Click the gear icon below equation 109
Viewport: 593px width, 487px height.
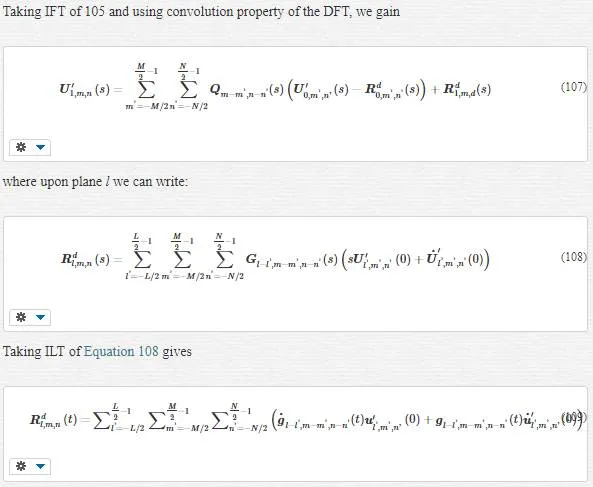(21, 466)
